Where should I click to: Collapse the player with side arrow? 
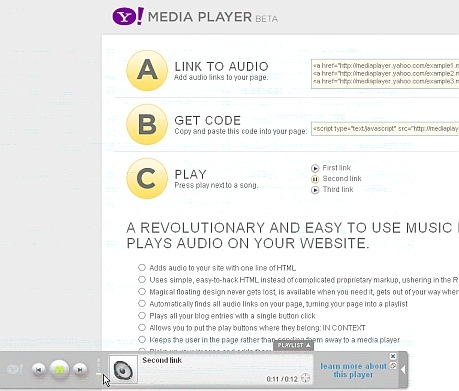click(403, 370)
